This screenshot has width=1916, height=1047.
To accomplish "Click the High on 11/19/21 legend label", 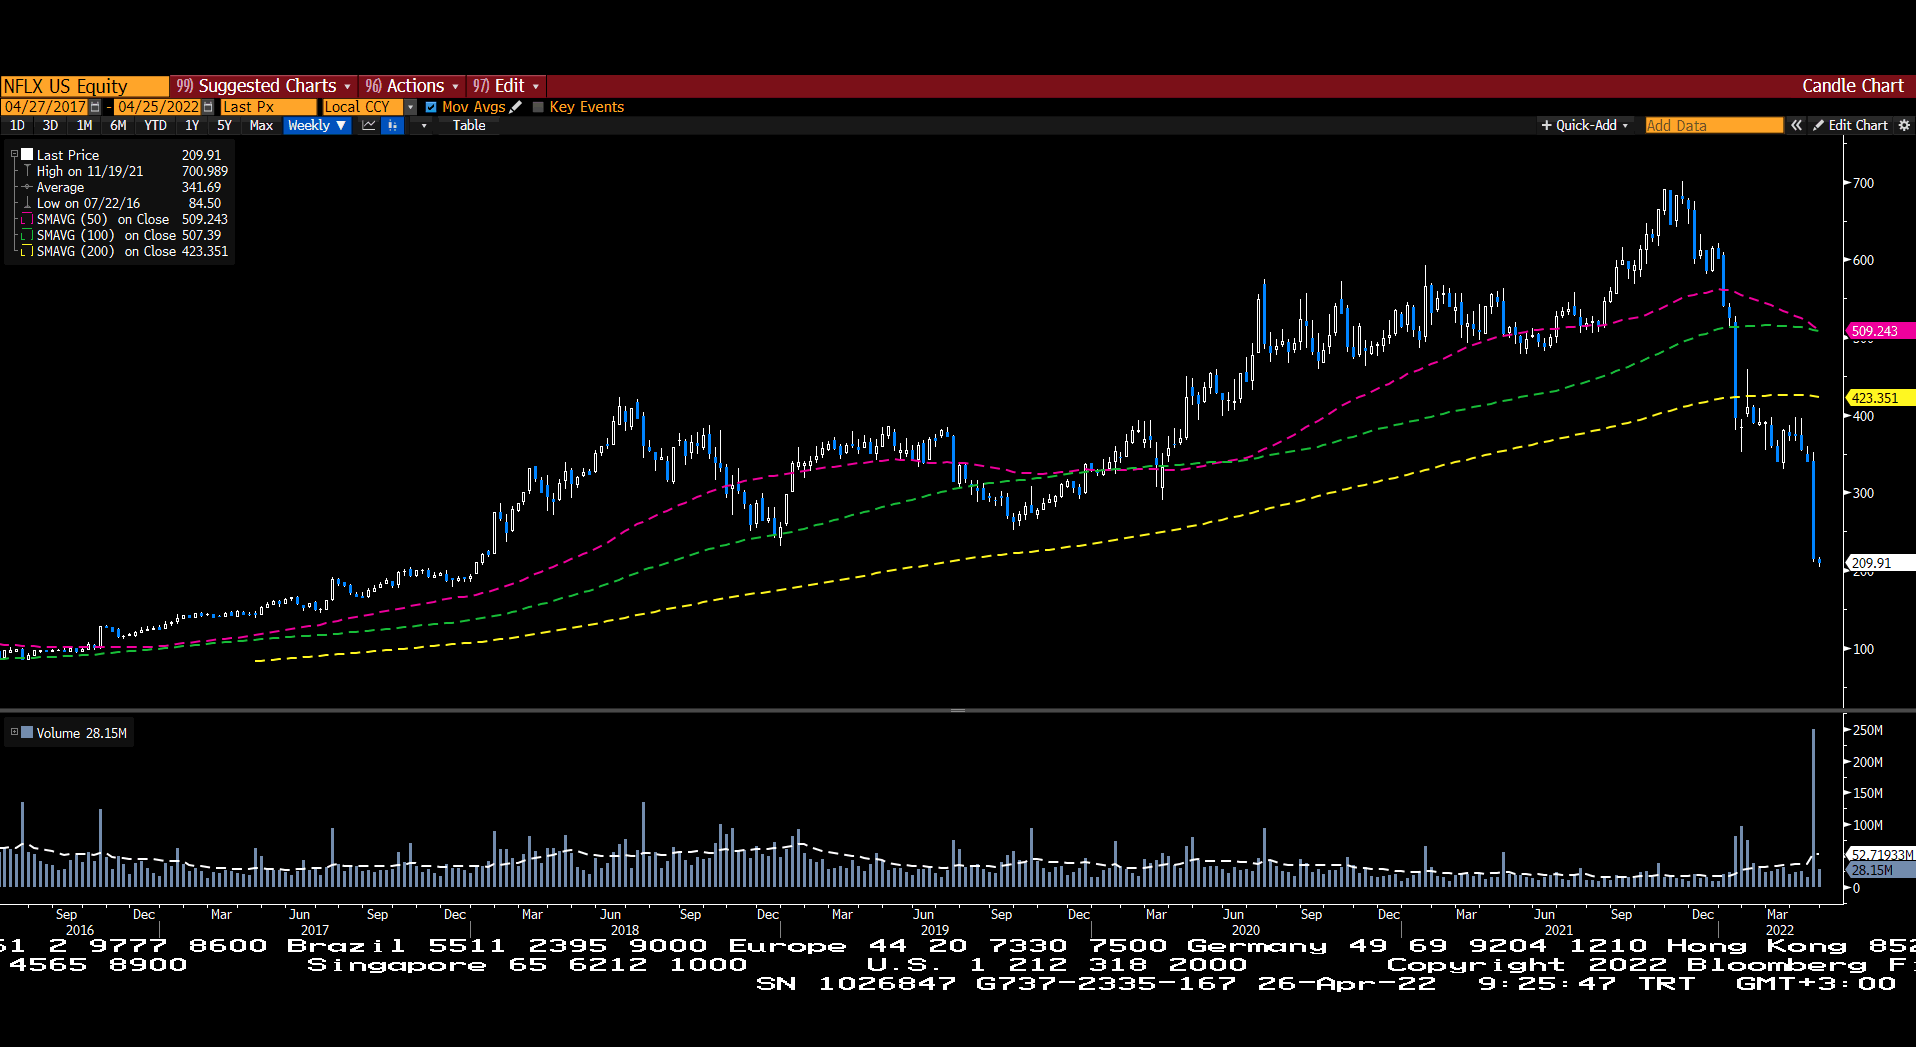I will (x=90, y=171).
